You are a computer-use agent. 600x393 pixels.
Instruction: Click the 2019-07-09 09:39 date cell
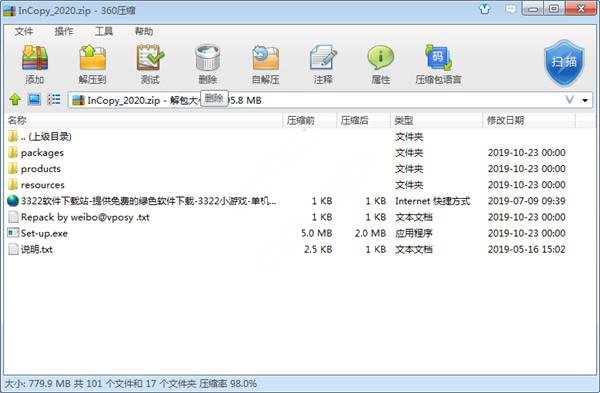pos(527,201)
